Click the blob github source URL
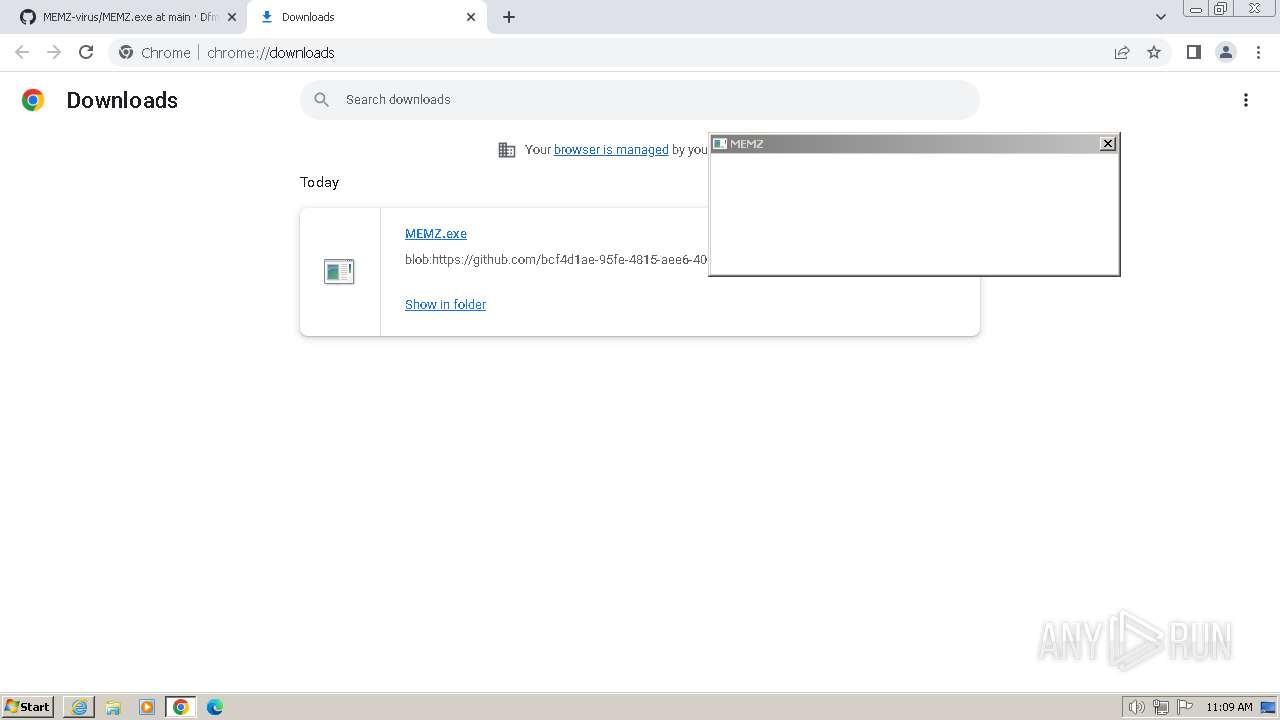1280x720 pixels. [x=556, y=260]
